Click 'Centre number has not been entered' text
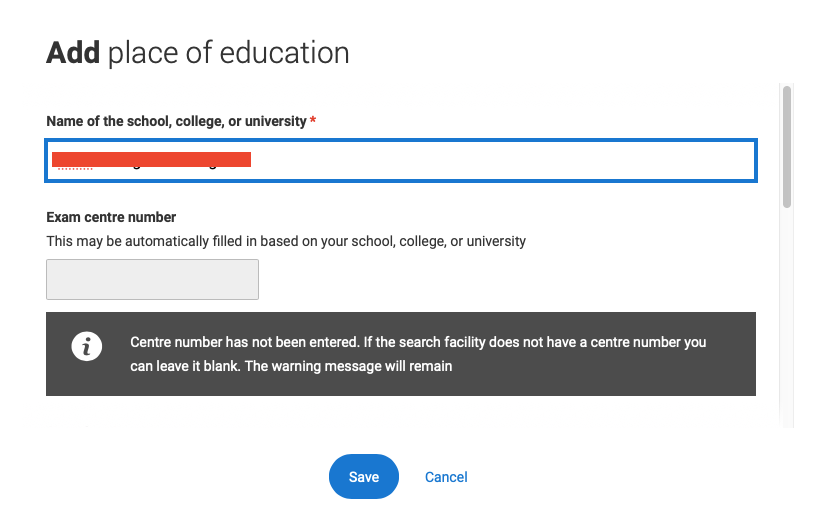 point(237,342)
